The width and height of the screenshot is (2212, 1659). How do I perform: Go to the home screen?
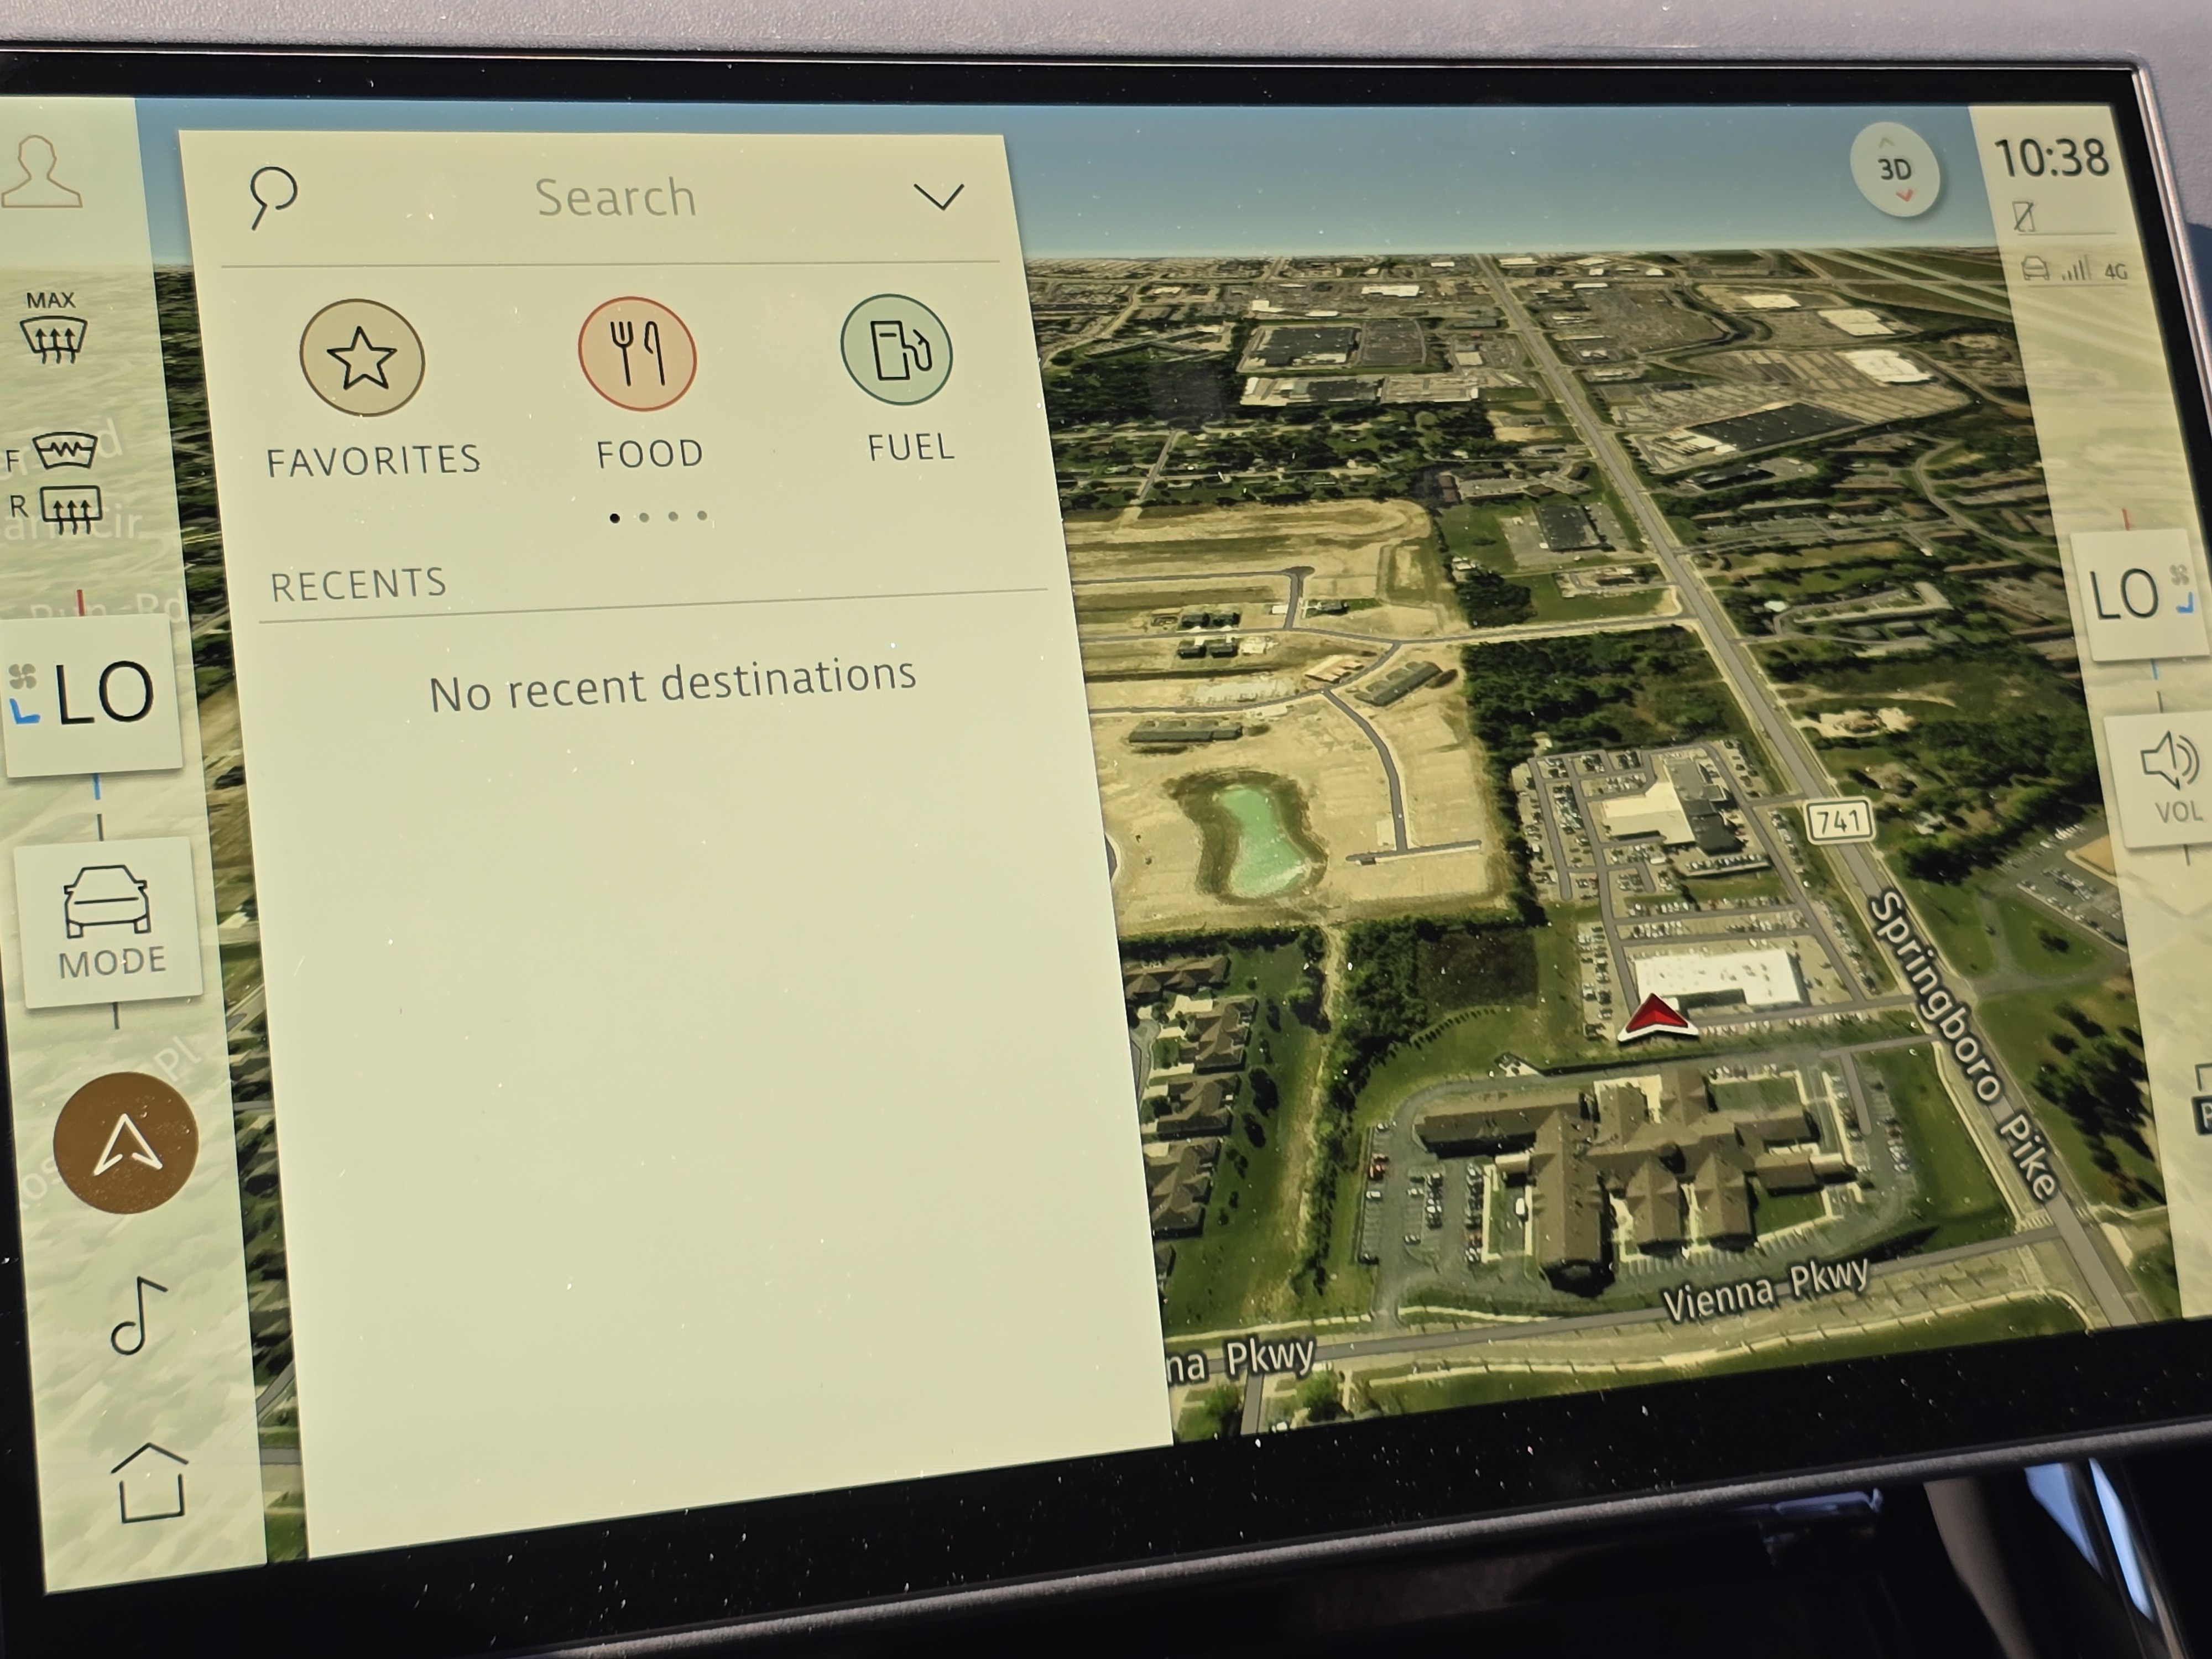coord(150,1482)
